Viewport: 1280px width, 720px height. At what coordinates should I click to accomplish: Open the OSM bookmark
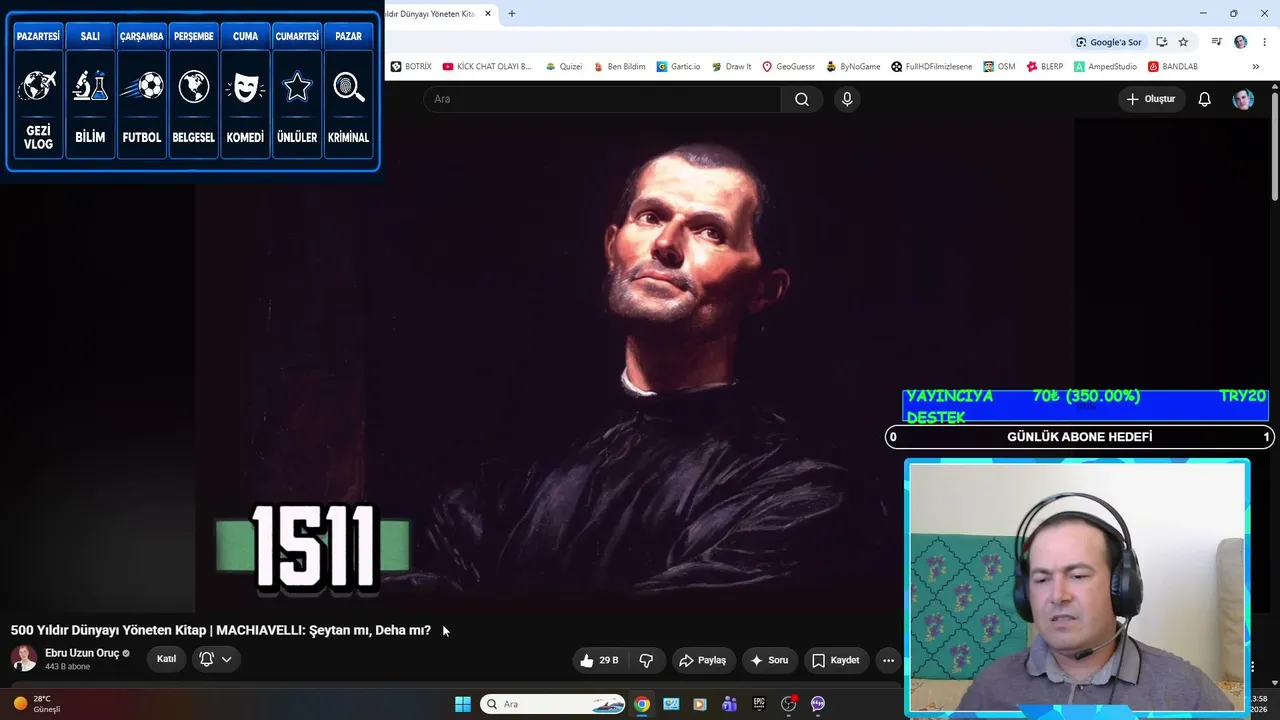click(999, 67)
